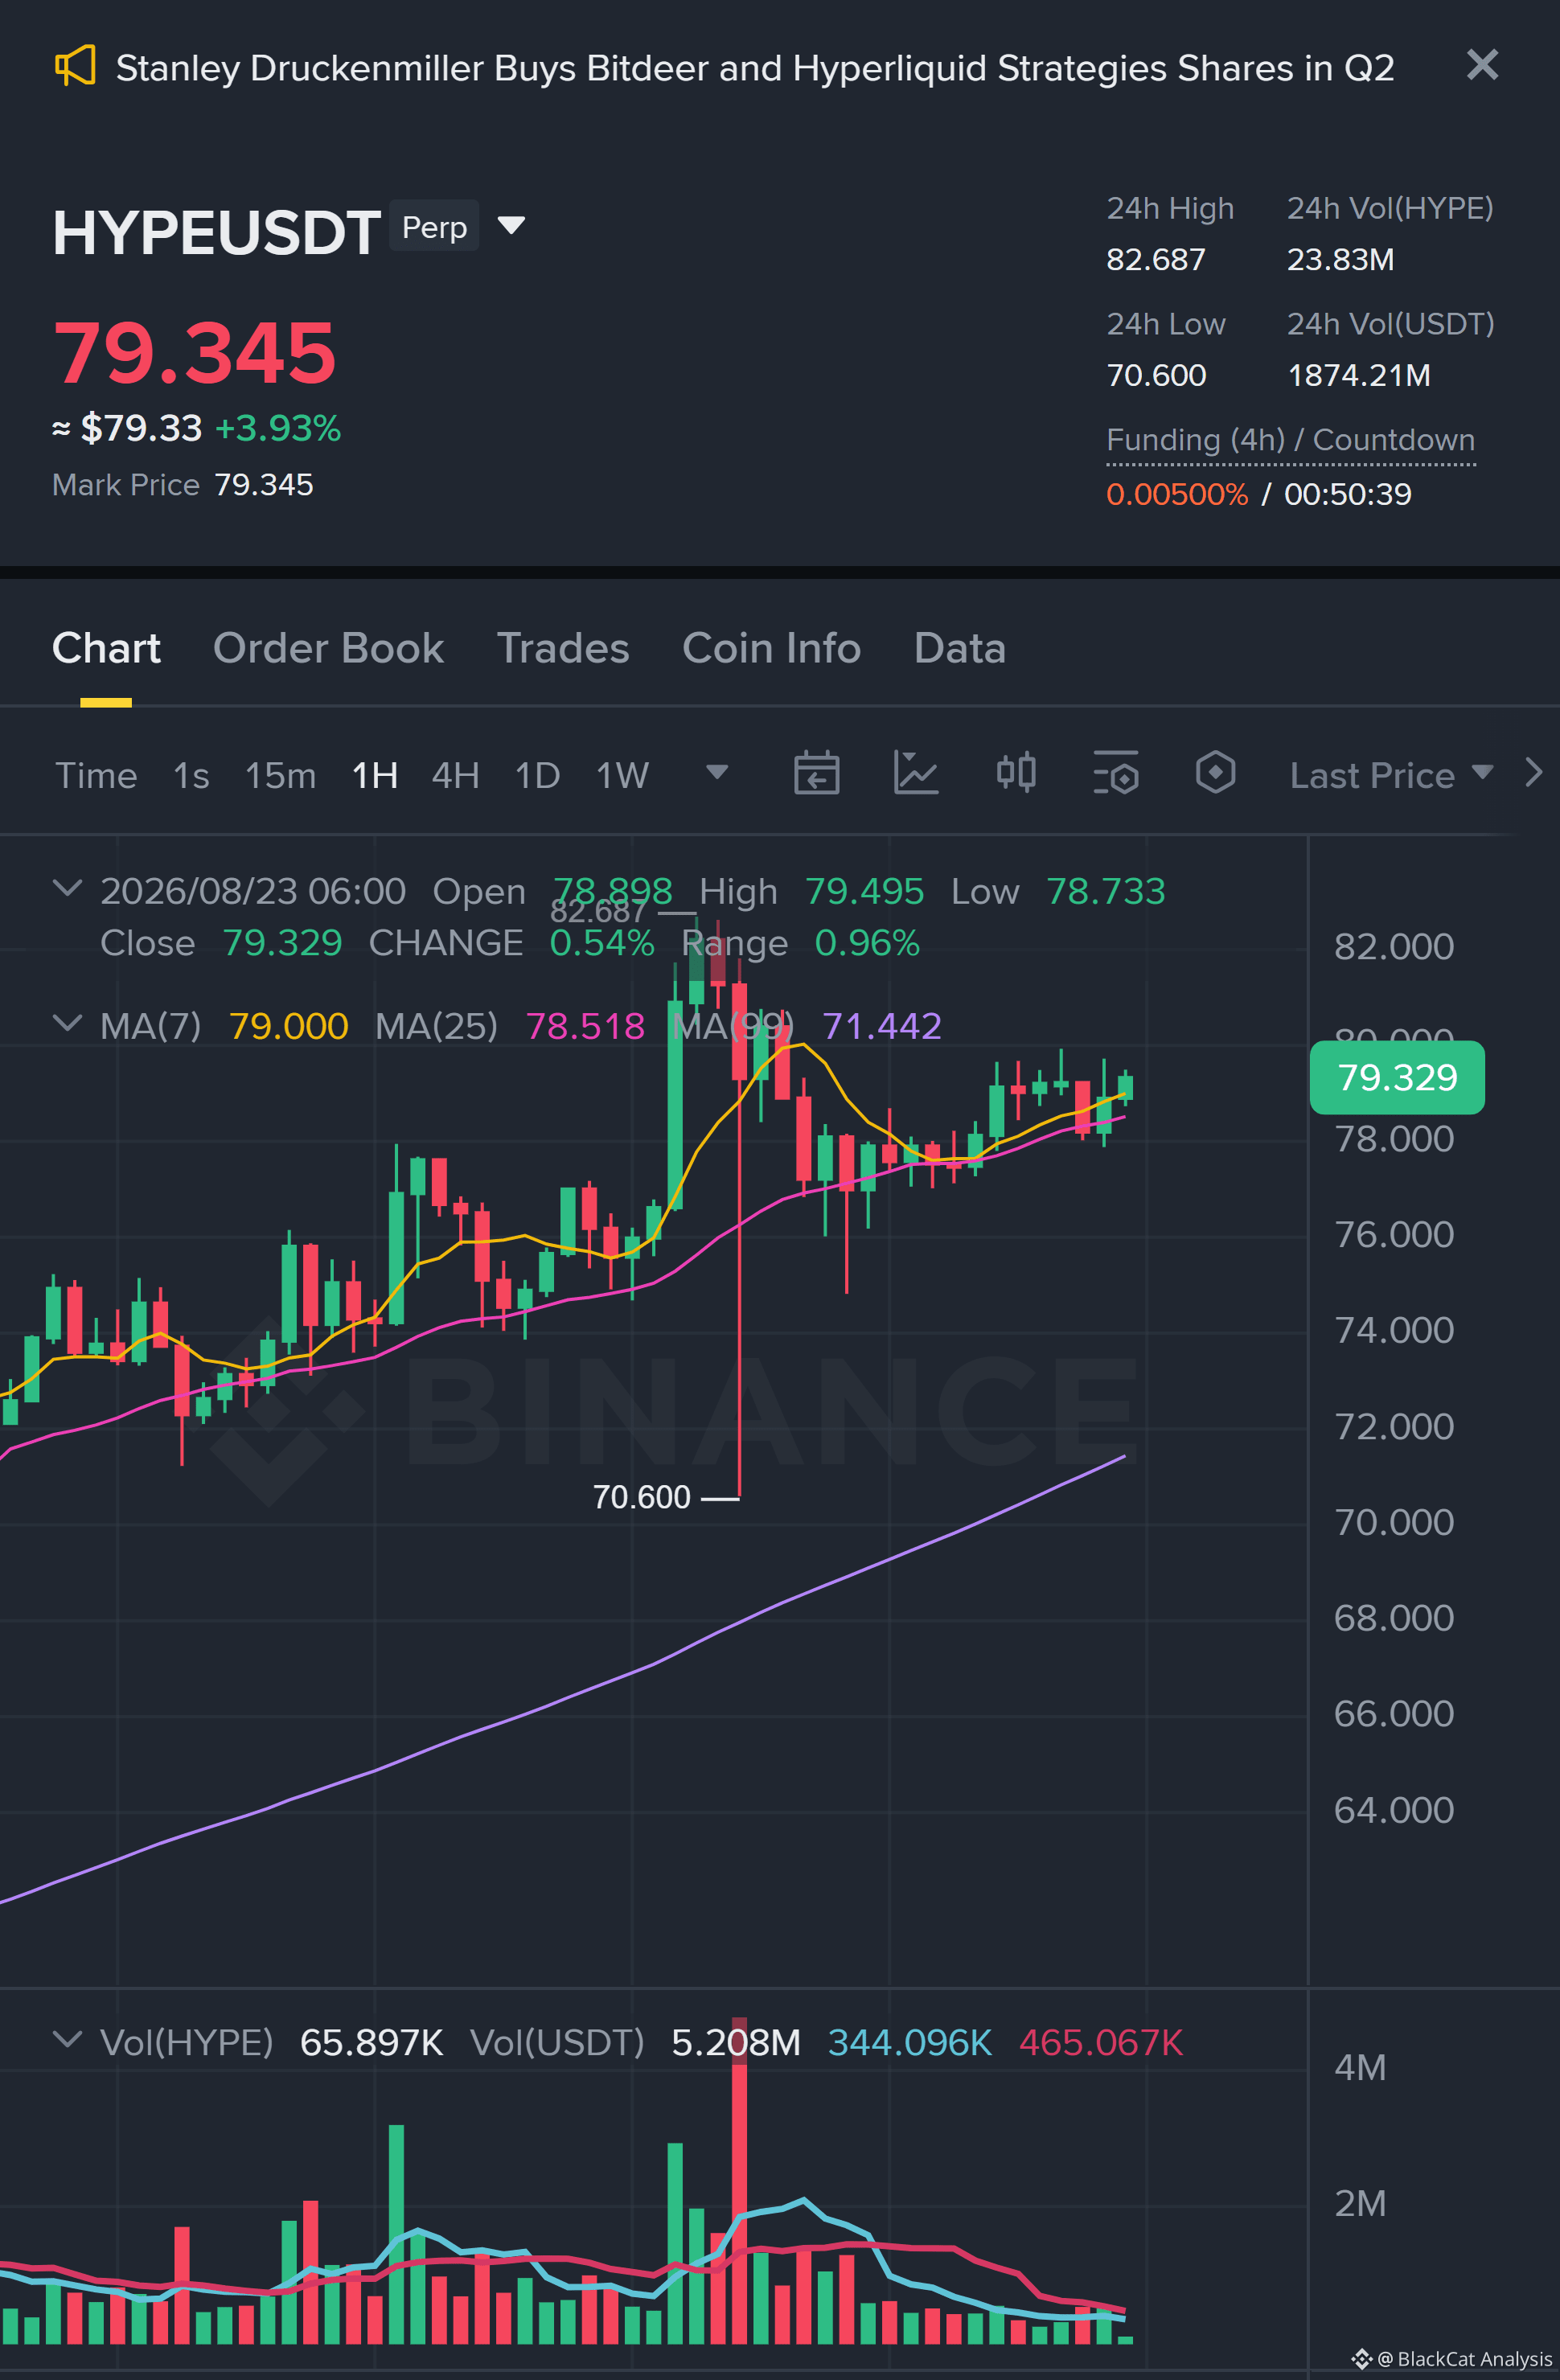The height and width of the screenshot is (2380, 1560).
Task: Click the volume MA value 465.067K
Action: (1101, 2042)
